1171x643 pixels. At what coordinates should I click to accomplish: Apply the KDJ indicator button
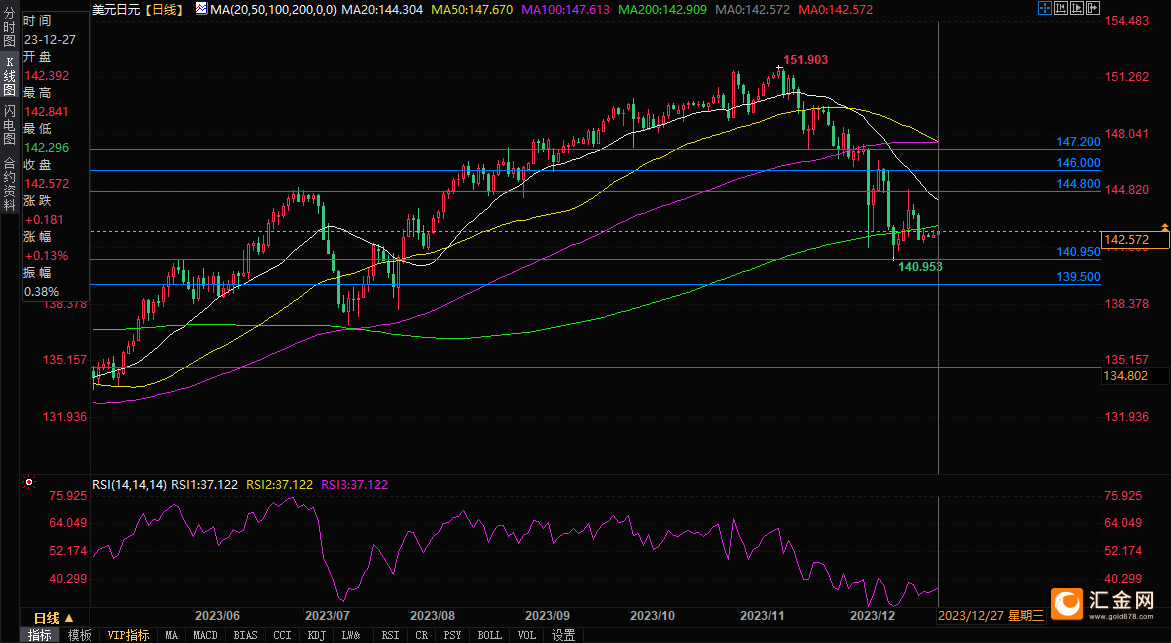click(x=317, y=636)
